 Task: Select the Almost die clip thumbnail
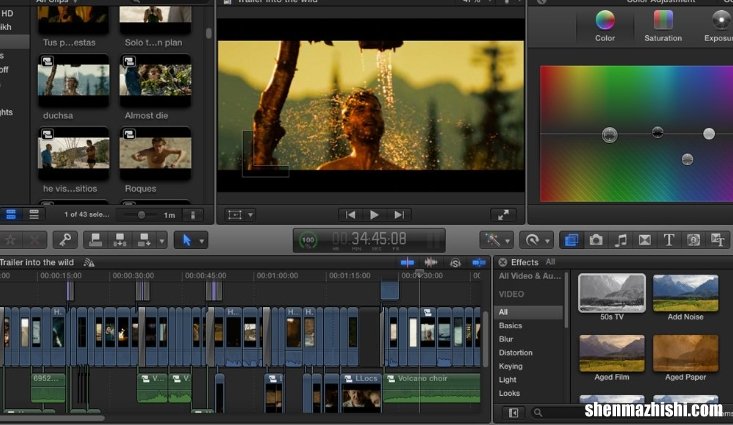(x=155, y=80)
